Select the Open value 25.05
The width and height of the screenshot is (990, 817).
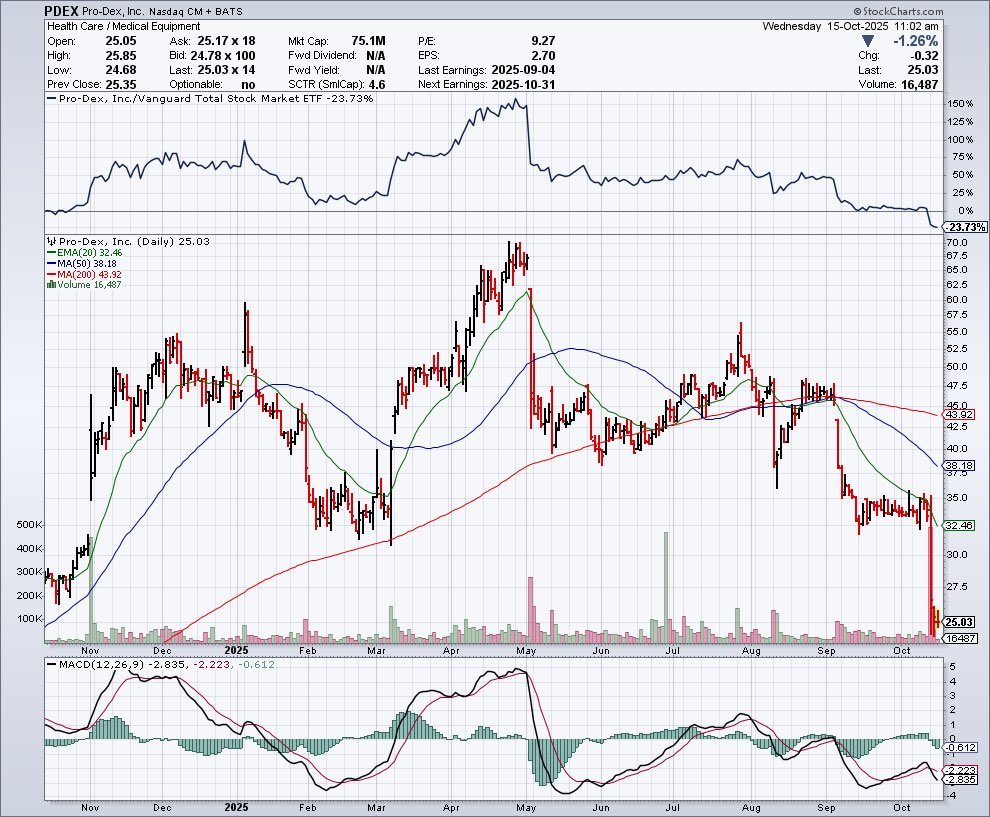[x=121, y=41]
